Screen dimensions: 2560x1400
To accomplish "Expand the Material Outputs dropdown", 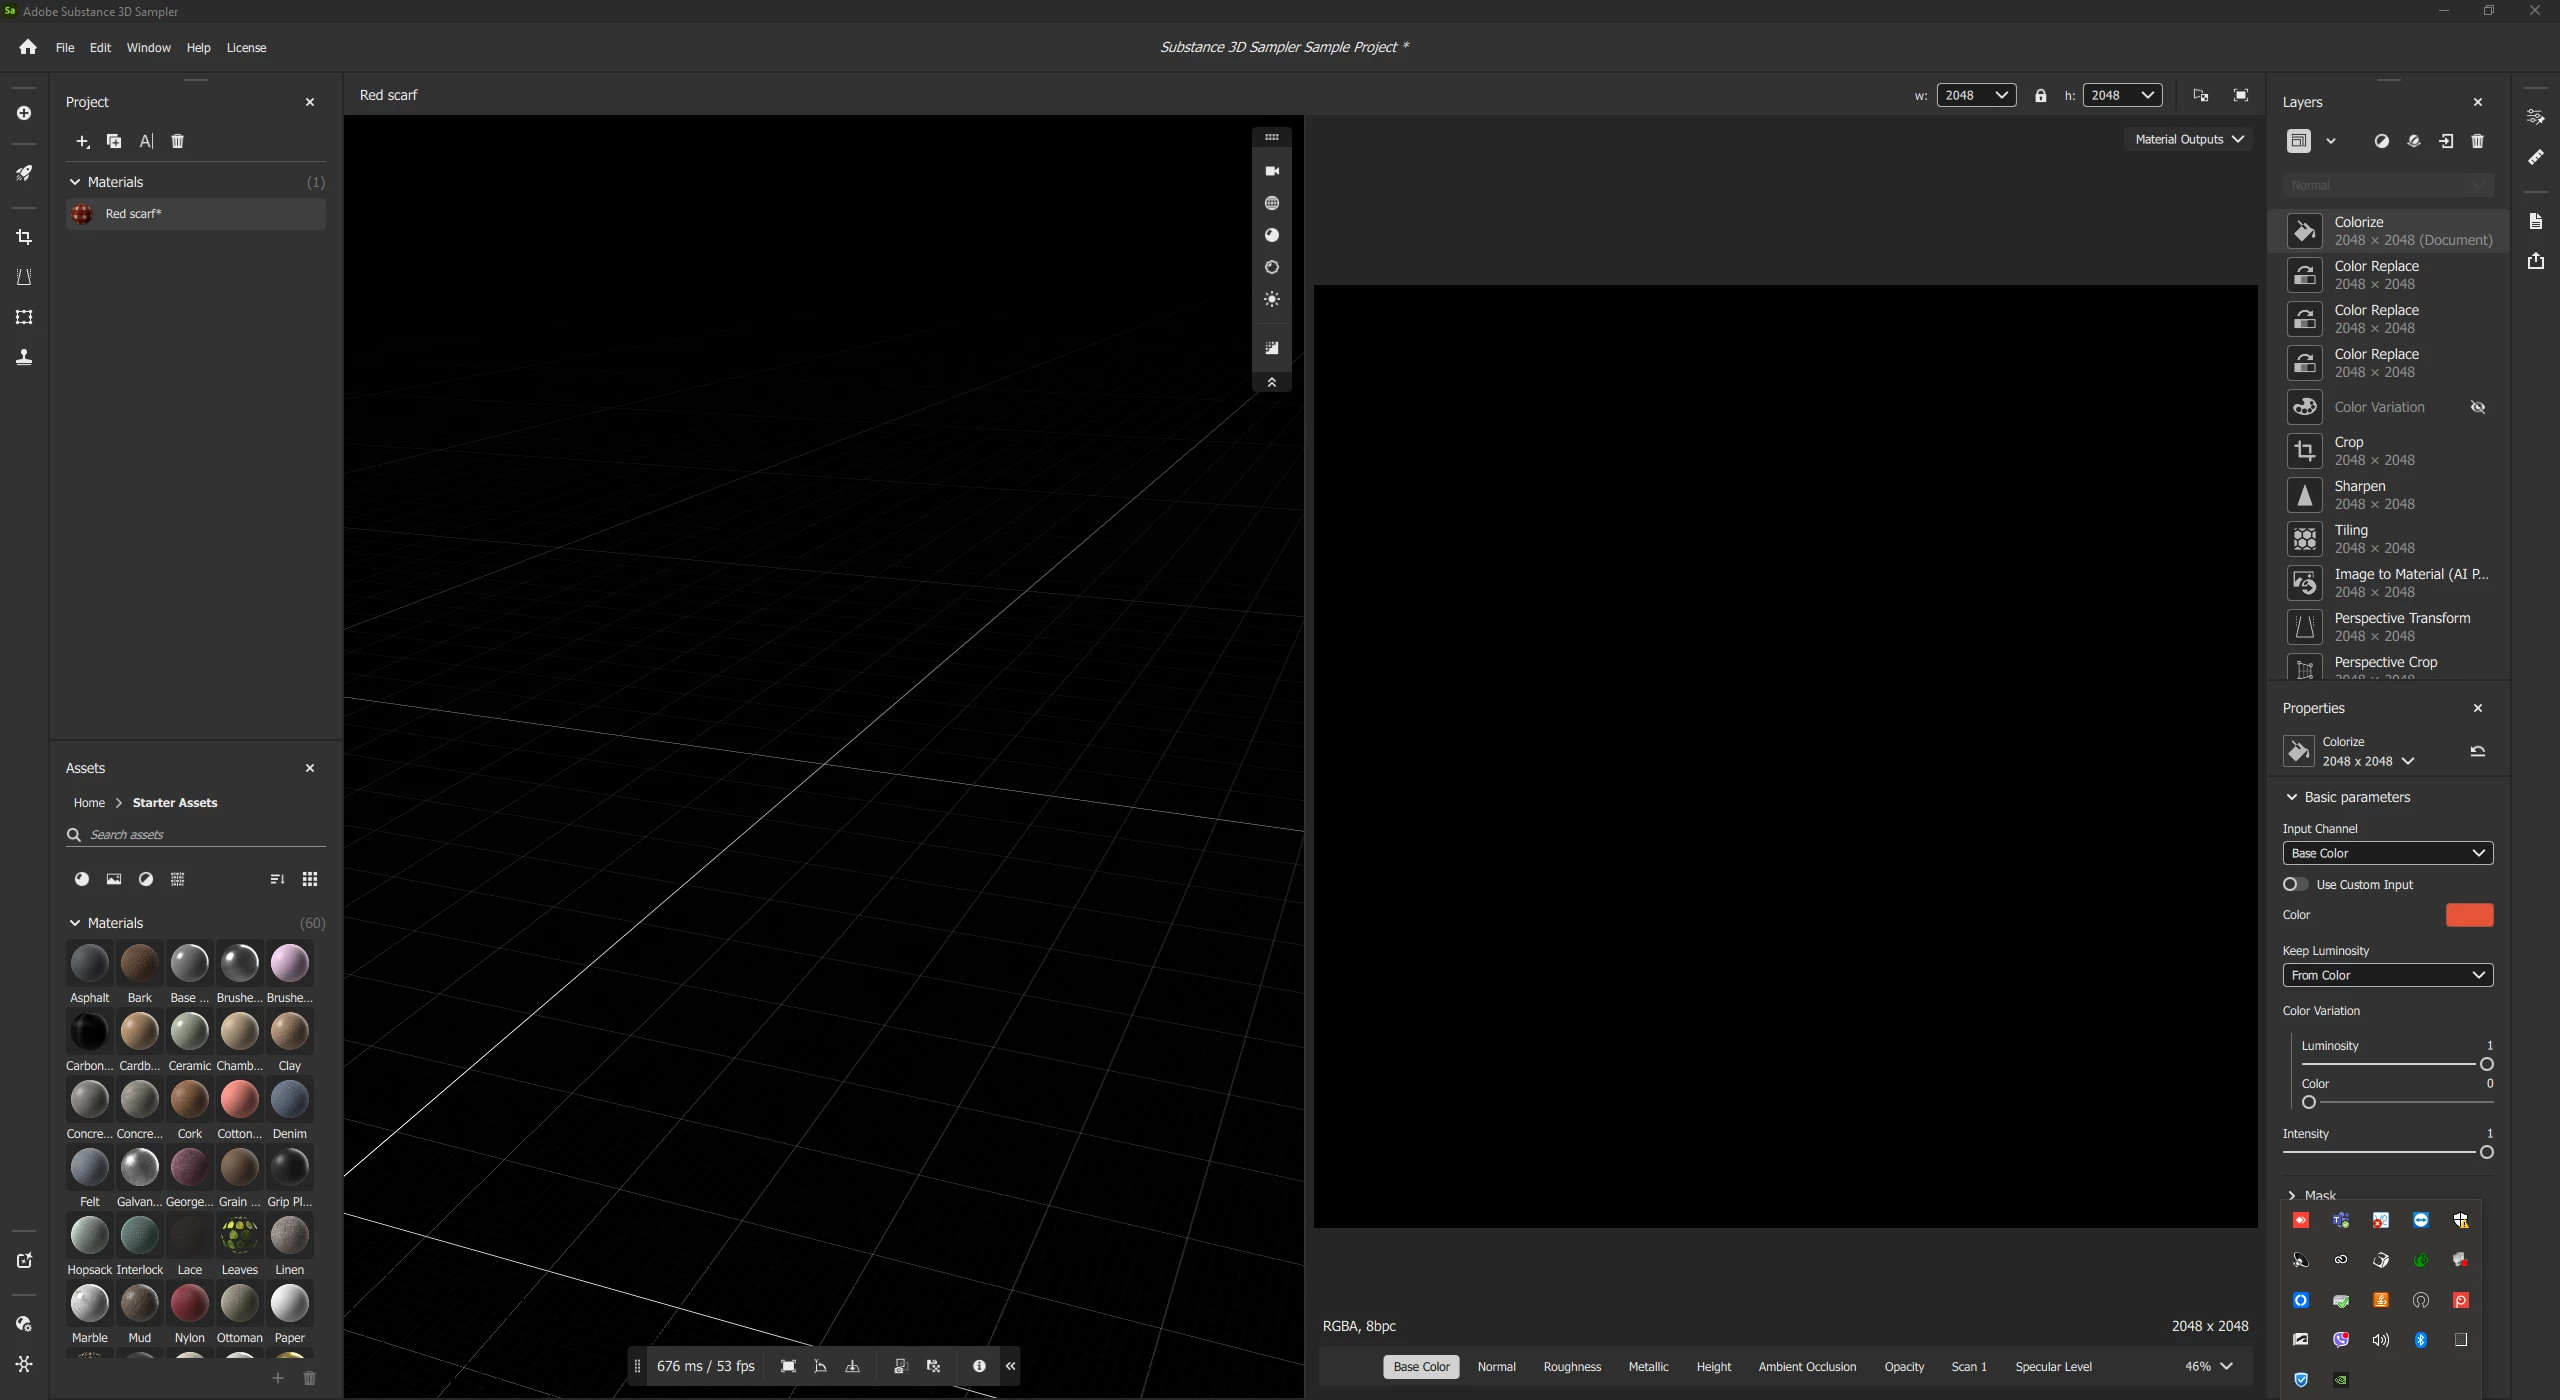I will point(2188,139).
